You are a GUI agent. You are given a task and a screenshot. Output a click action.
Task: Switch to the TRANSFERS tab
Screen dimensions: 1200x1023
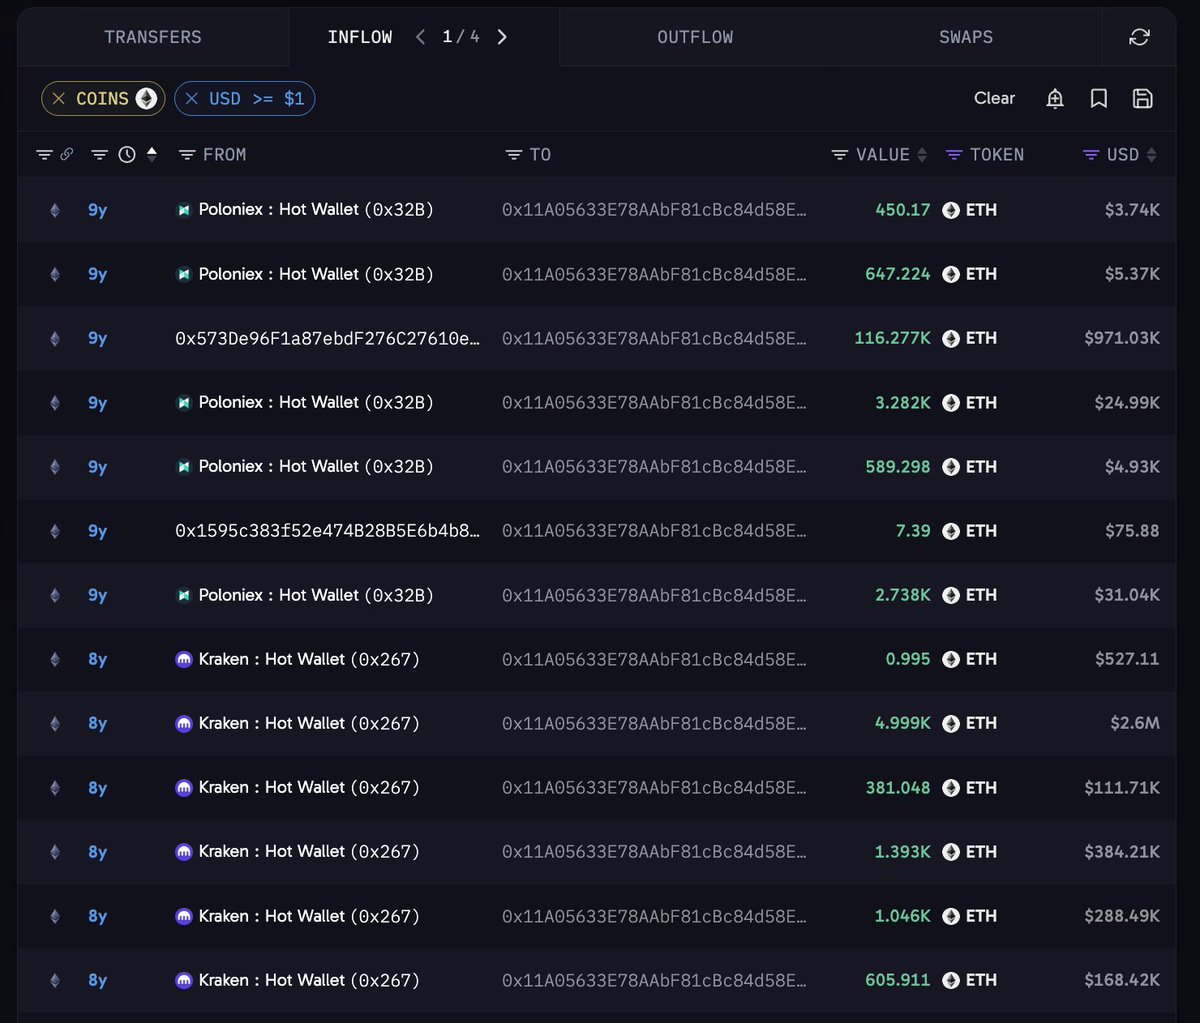(x=153, y=37)
